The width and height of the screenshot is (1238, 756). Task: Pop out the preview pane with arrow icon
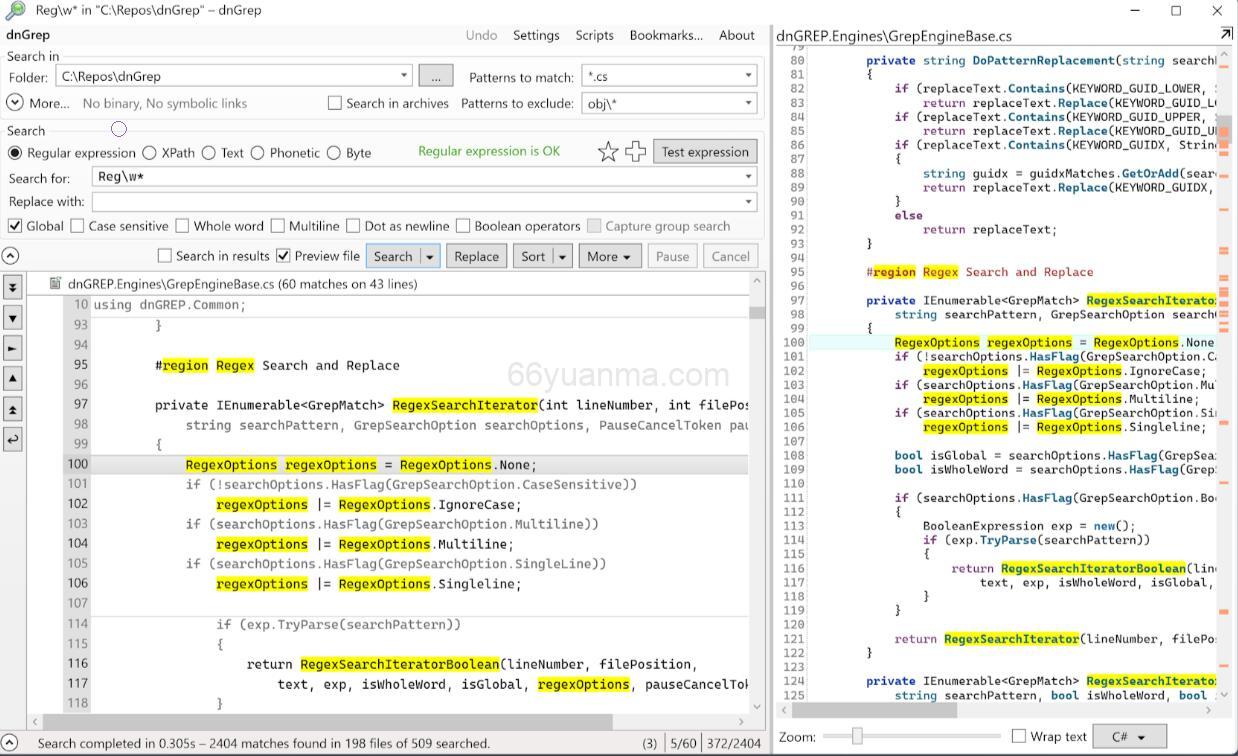tap(1225, 35)
